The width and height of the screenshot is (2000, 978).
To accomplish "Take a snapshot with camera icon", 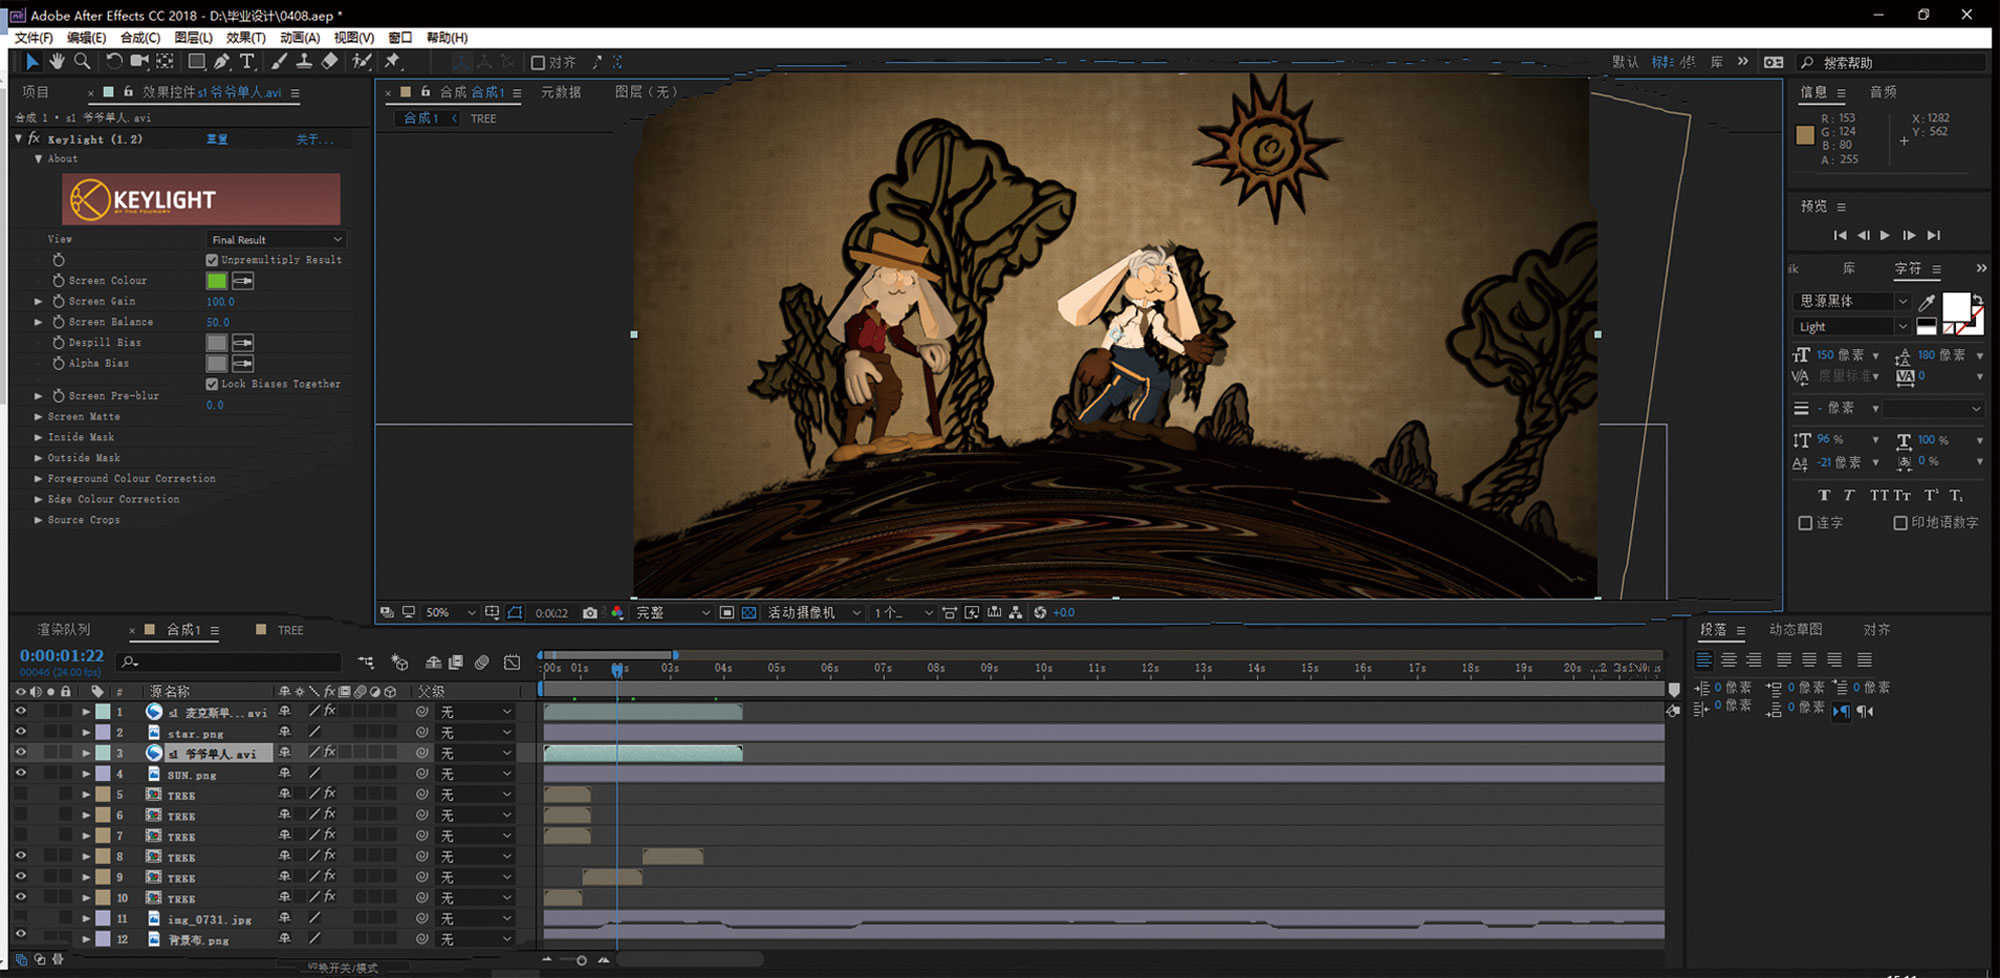I will coord(590,613).
